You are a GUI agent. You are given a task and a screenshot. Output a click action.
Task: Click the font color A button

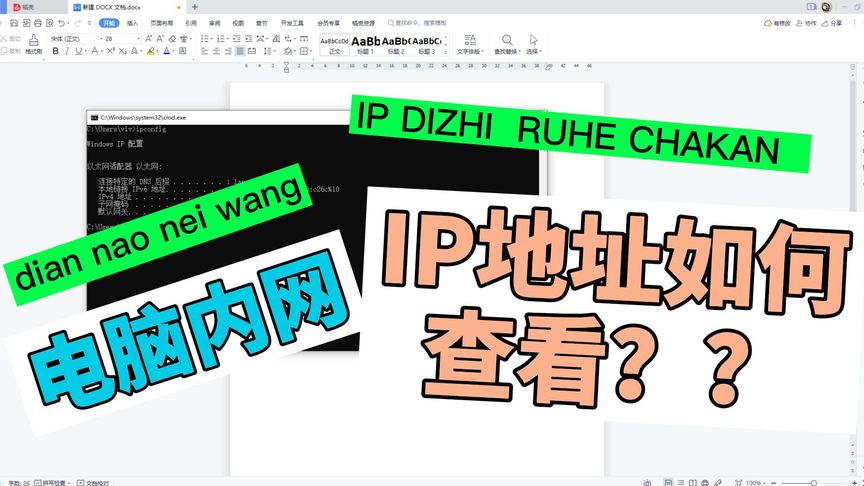click(166, 51)
